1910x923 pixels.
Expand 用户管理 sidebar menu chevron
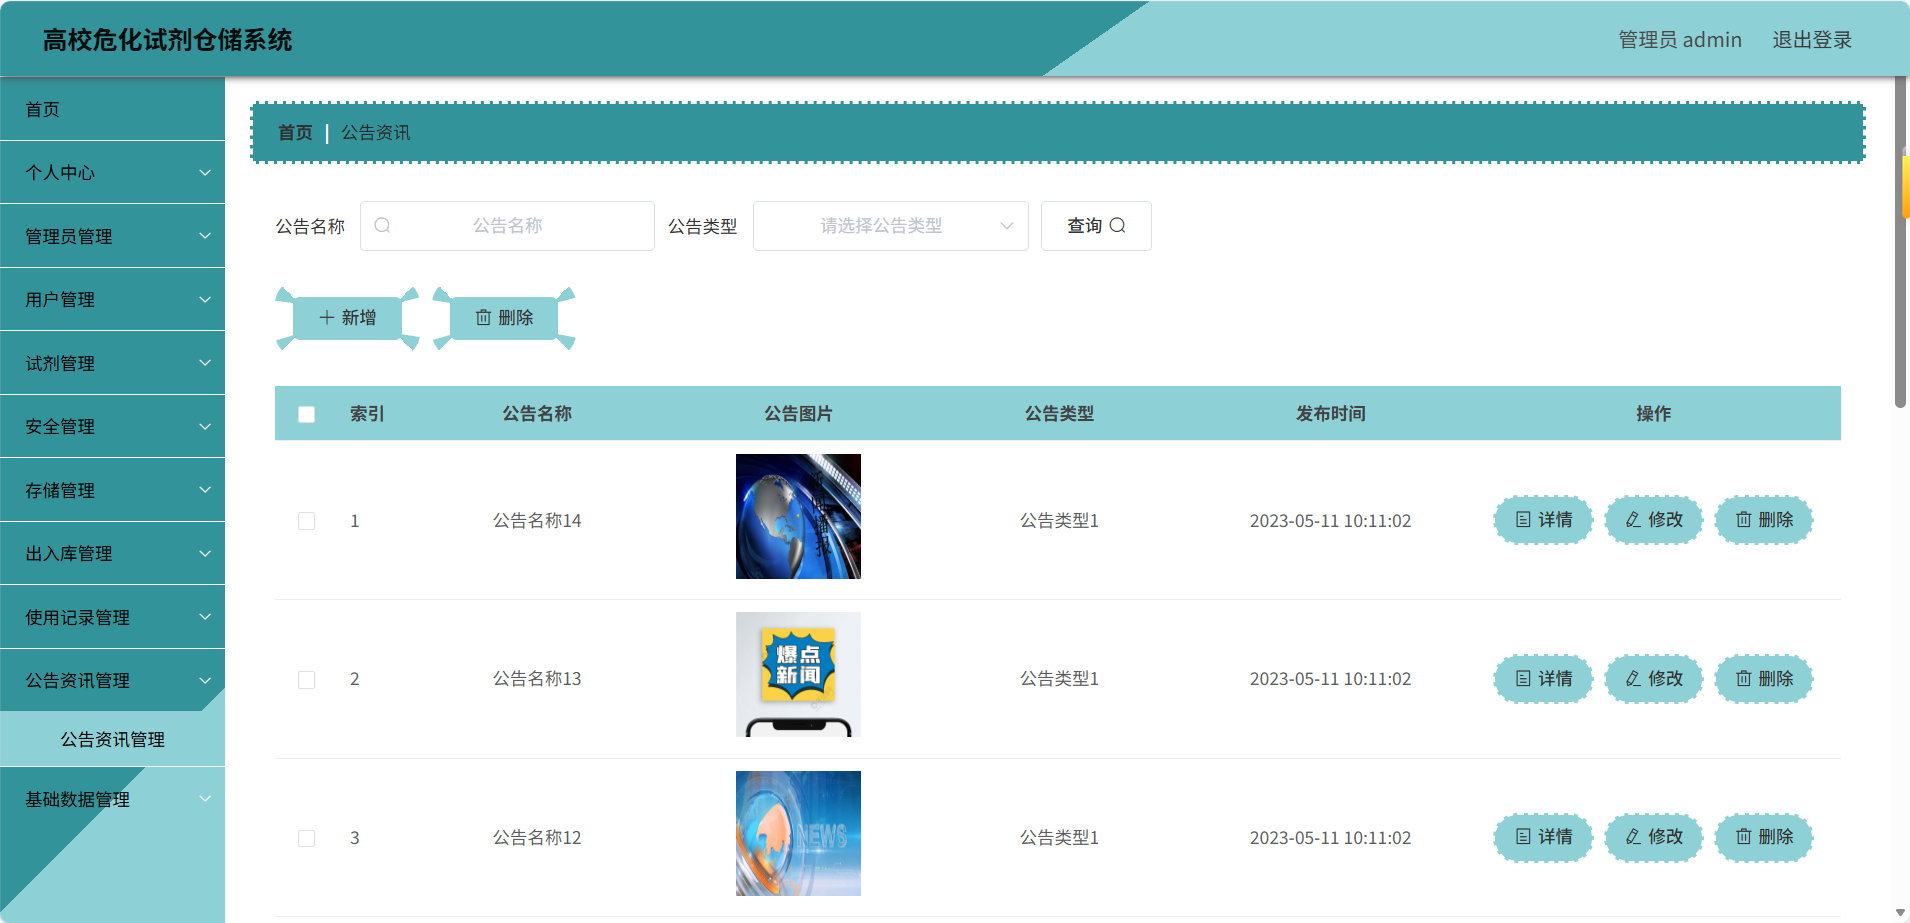click(205, 300)
